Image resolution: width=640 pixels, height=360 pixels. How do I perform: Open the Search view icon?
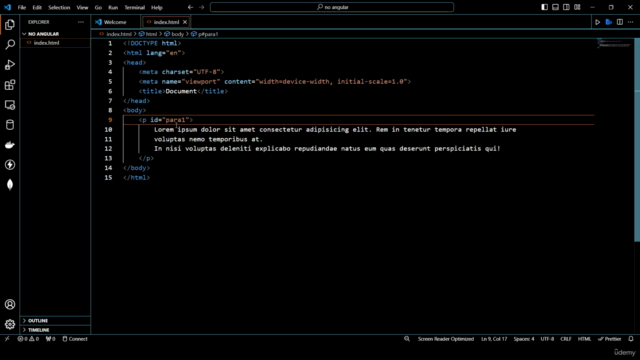point(10,44)
